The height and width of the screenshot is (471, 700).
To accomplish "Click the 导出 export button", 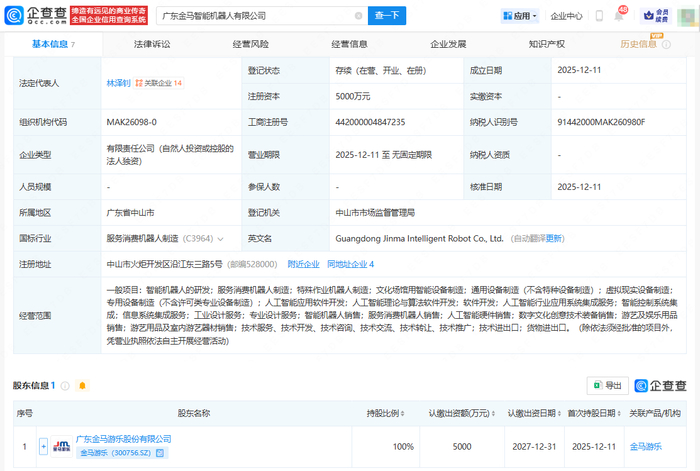I will point(607,385).
